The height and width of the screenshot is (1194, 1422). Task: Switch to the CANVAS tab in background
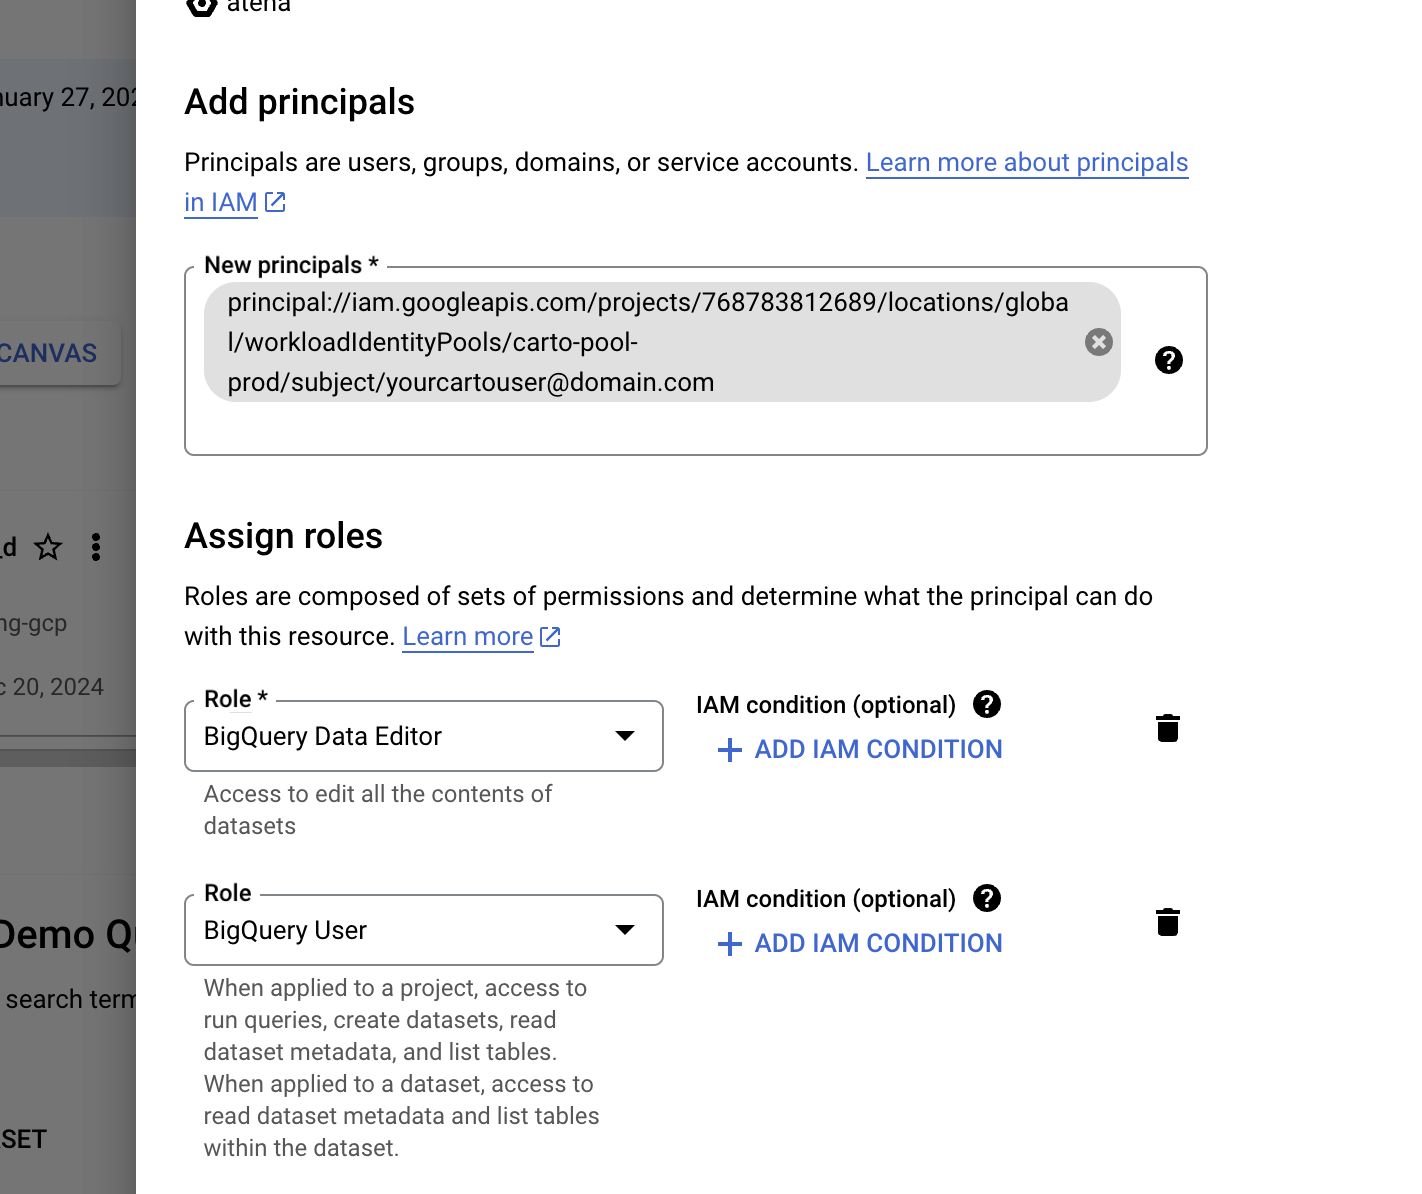[50, 353]
